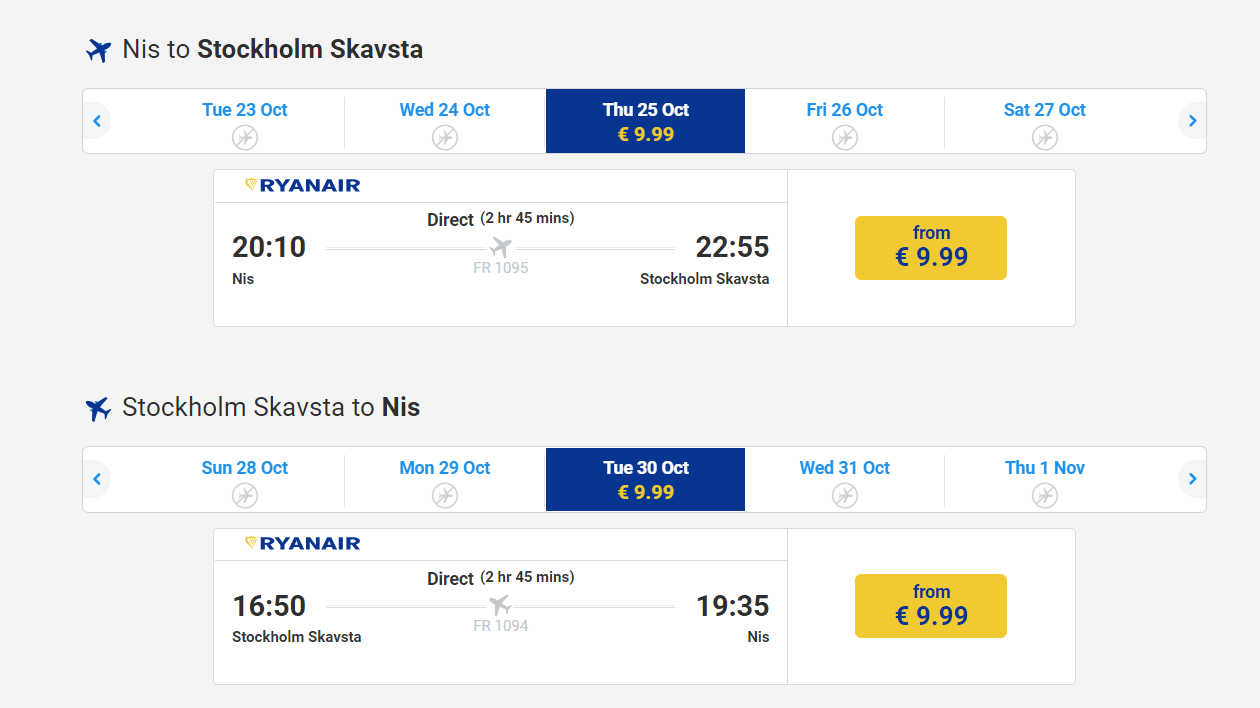Viewport: 1260px width, 708px height.
Task: Select the Thu 25 Oct outbound date tab
Action: point(645,121)
